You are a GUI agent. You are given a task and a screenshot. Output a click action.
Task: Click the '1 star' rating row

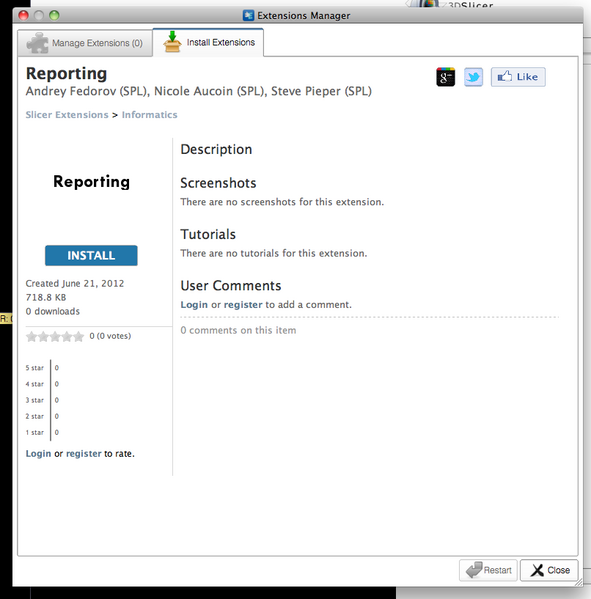42,432
